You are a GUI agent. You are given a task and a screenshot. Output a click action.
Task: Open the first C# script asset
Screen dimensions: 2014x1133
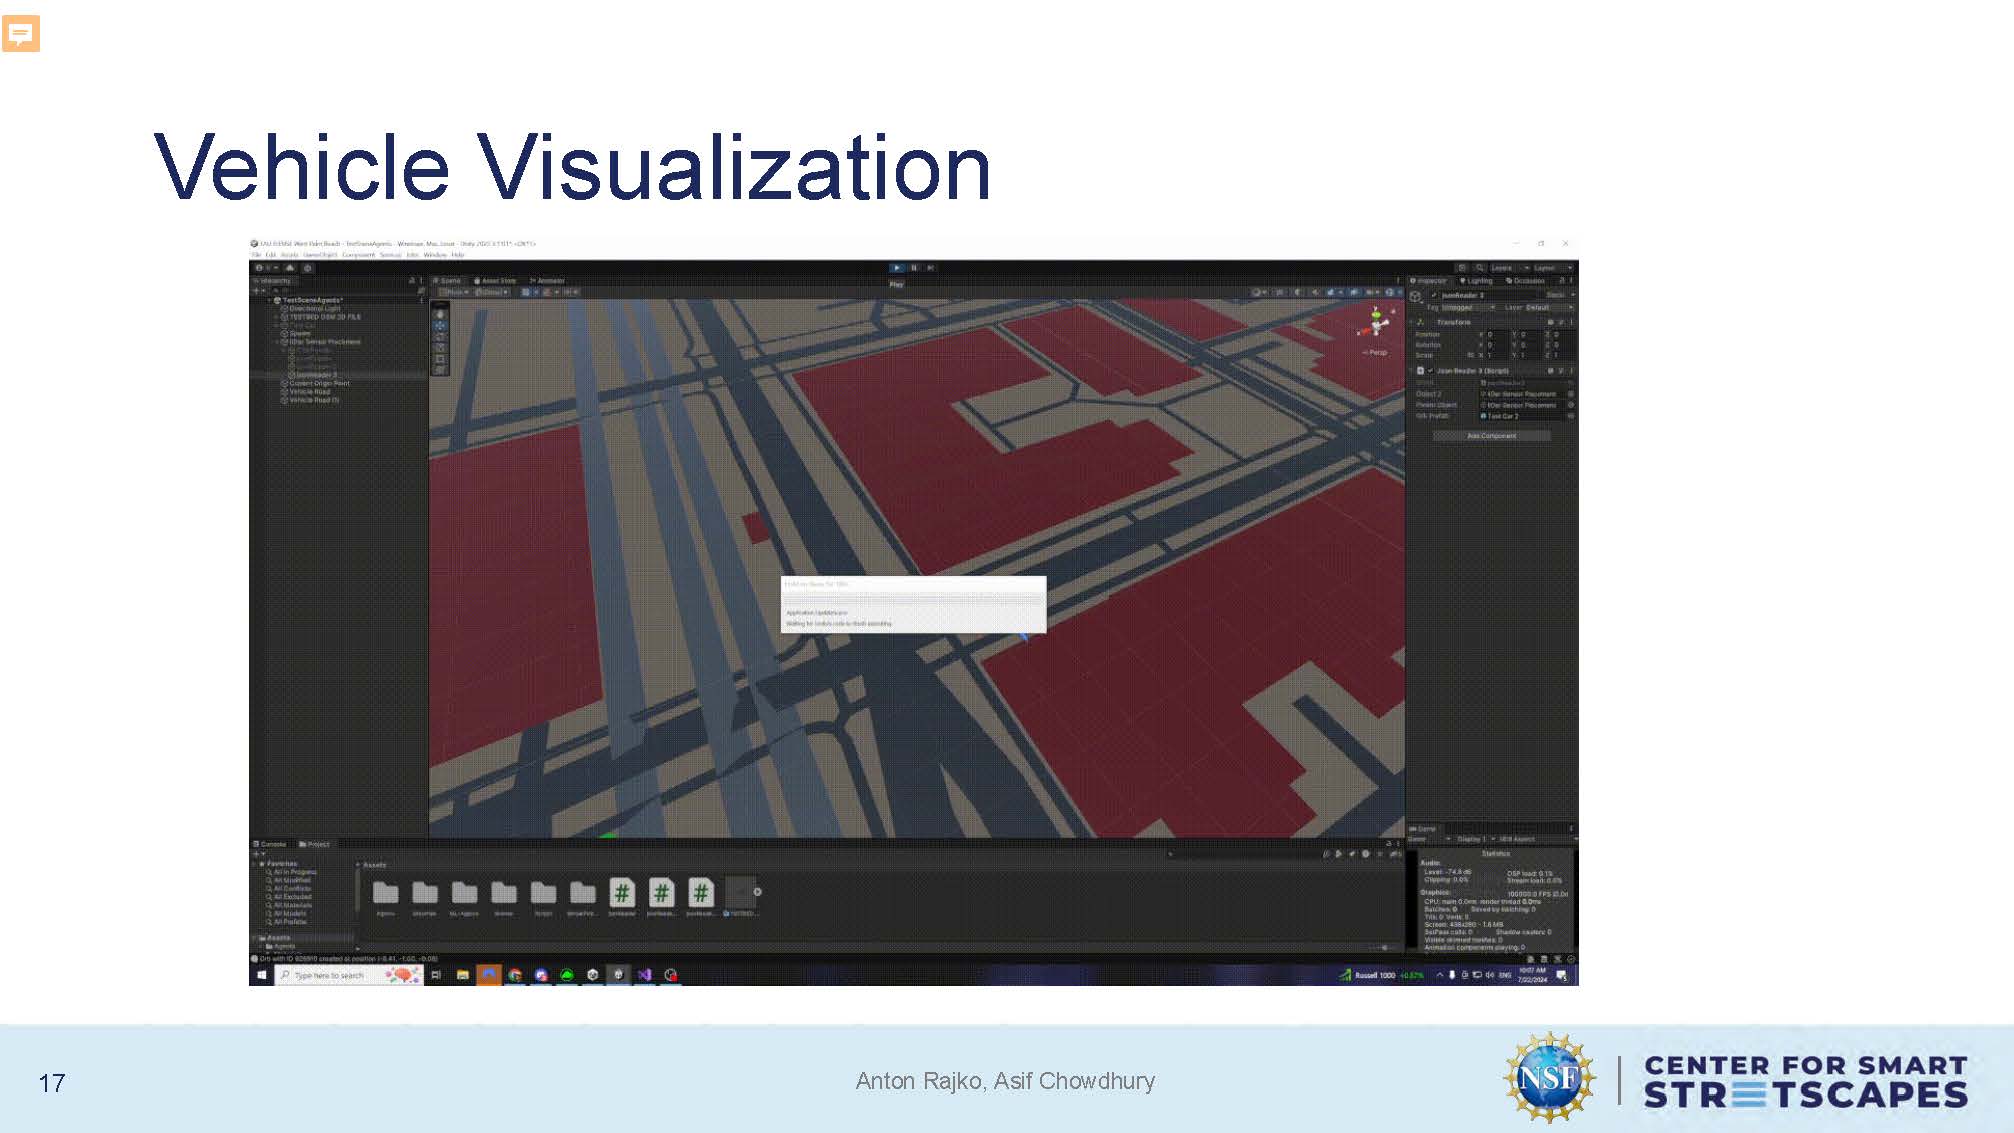[622, 892]
